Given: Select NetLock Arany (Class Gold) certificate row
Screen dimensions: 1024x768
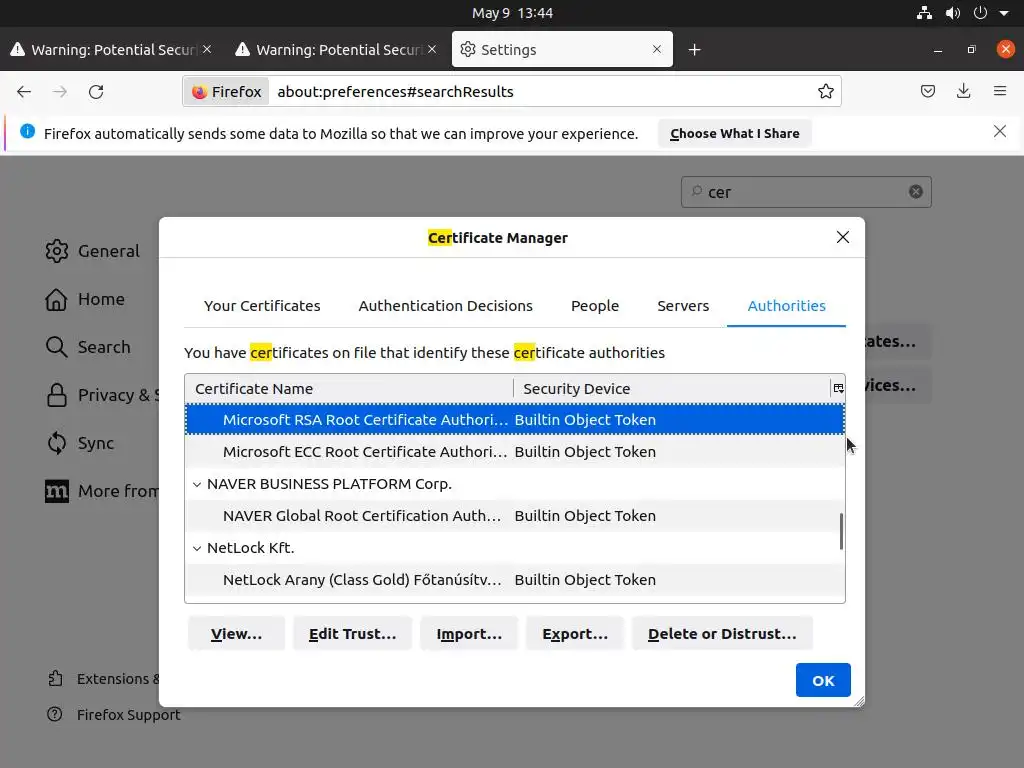Looking at the screenshot, I should pos(515,579).
